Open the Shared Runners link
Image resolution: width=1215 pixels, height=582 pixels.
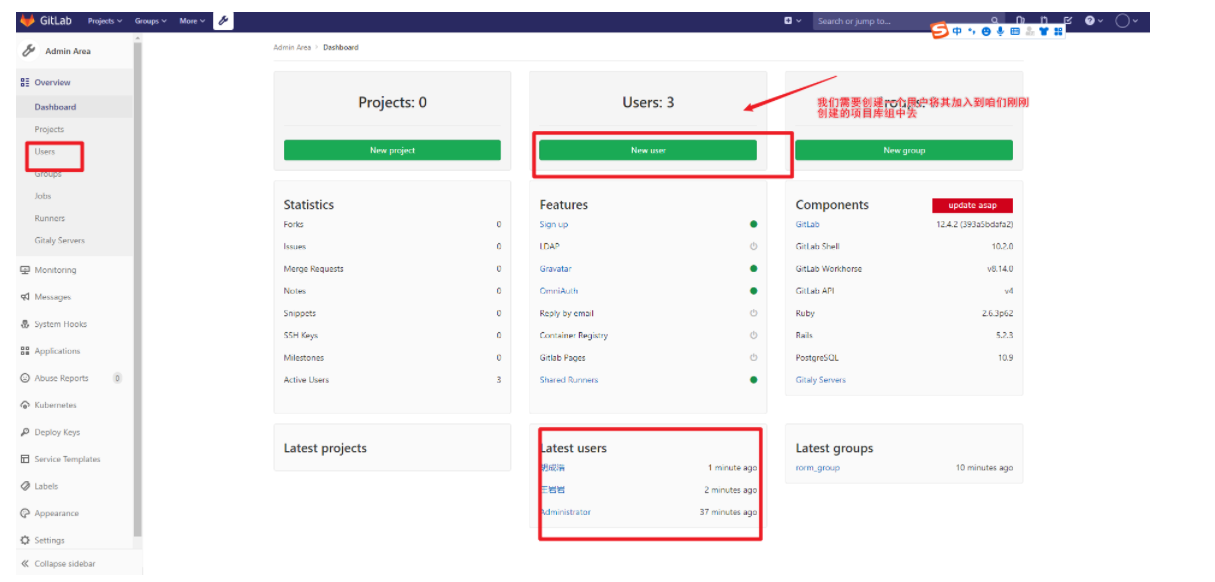coord(569,380)
